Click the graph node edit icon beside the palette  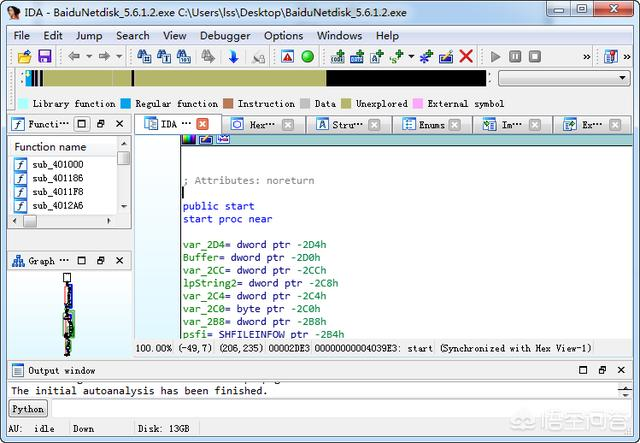coord(206,139)
